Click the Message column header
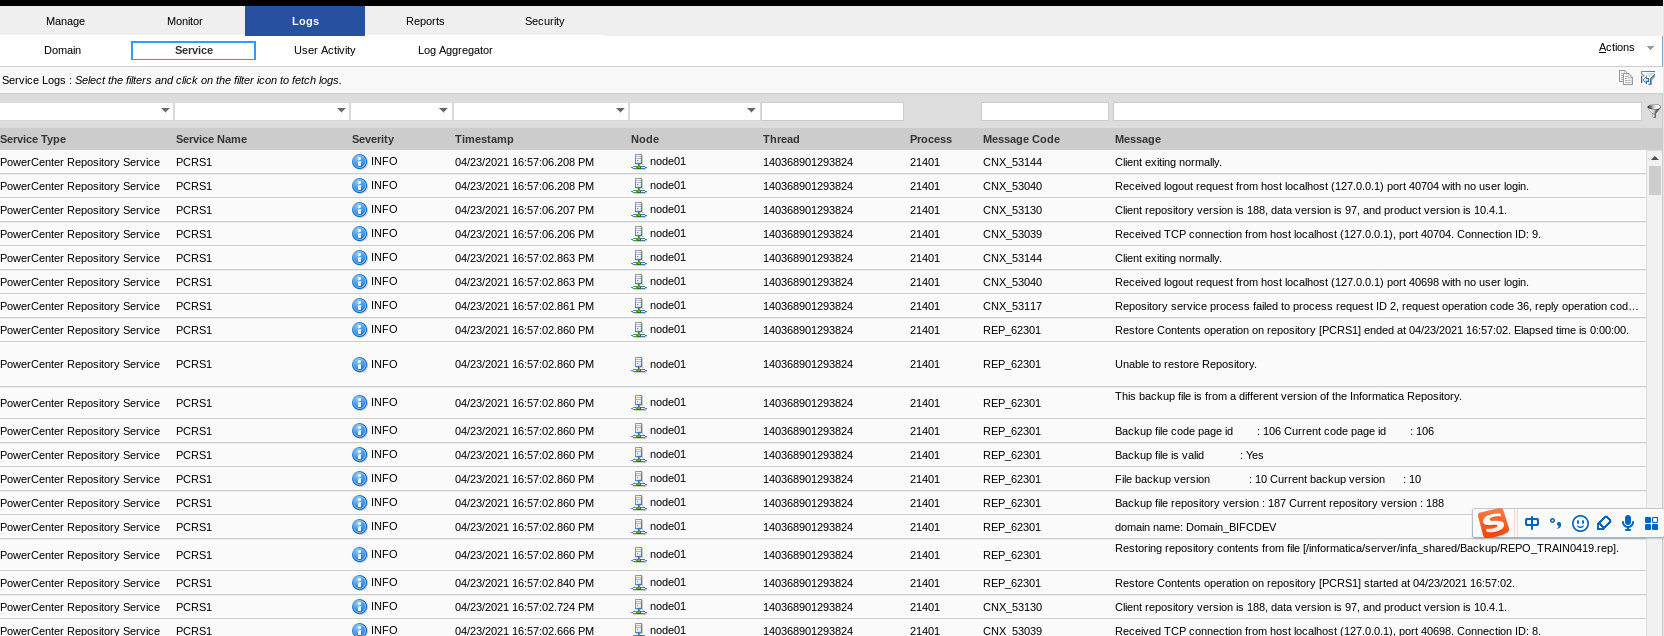The width and height of the screenshot is (1664, 636). pos(1138,139)
